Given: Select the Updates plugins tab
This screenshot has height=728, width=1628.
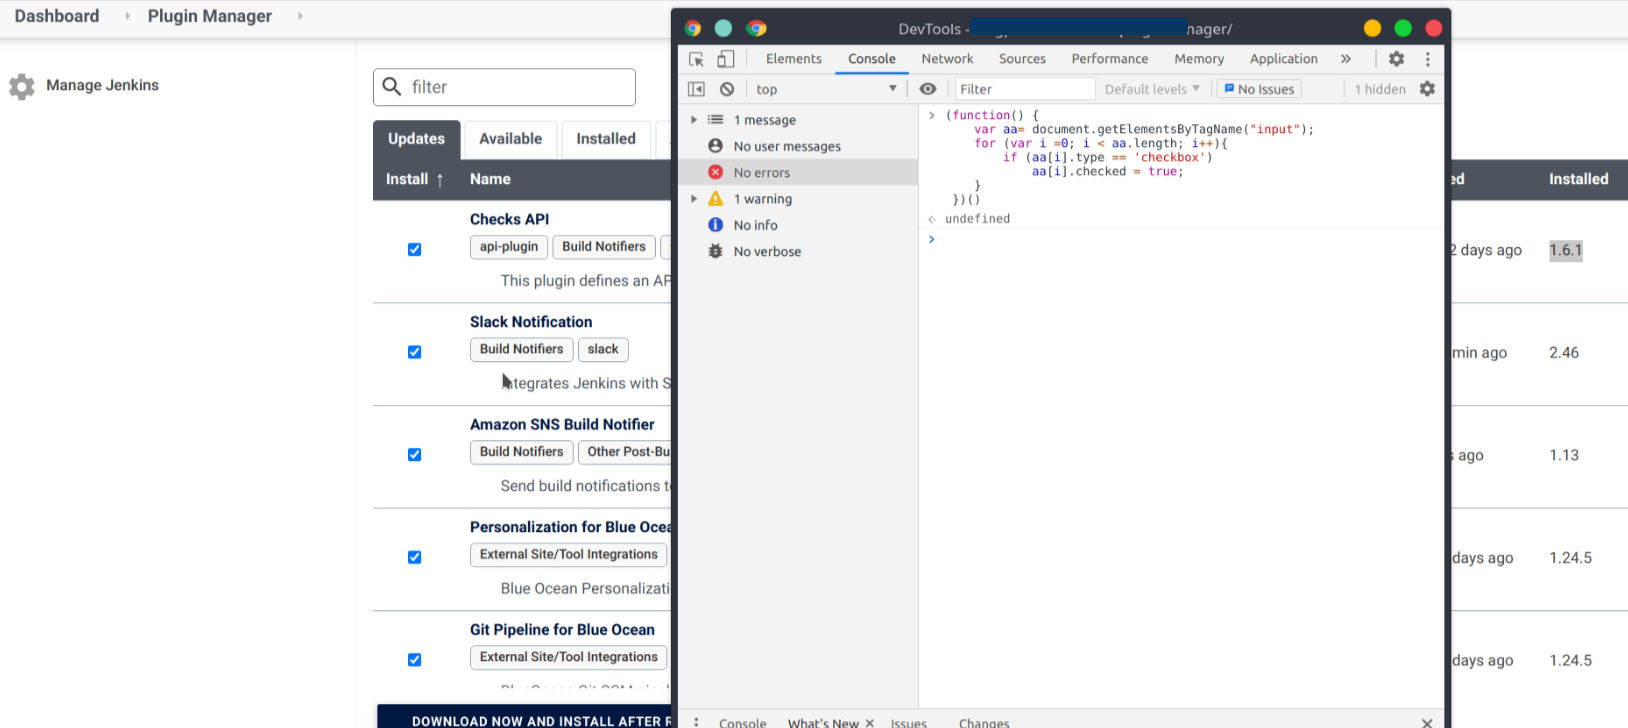Looking at the screenshot, I should point(416,139).
